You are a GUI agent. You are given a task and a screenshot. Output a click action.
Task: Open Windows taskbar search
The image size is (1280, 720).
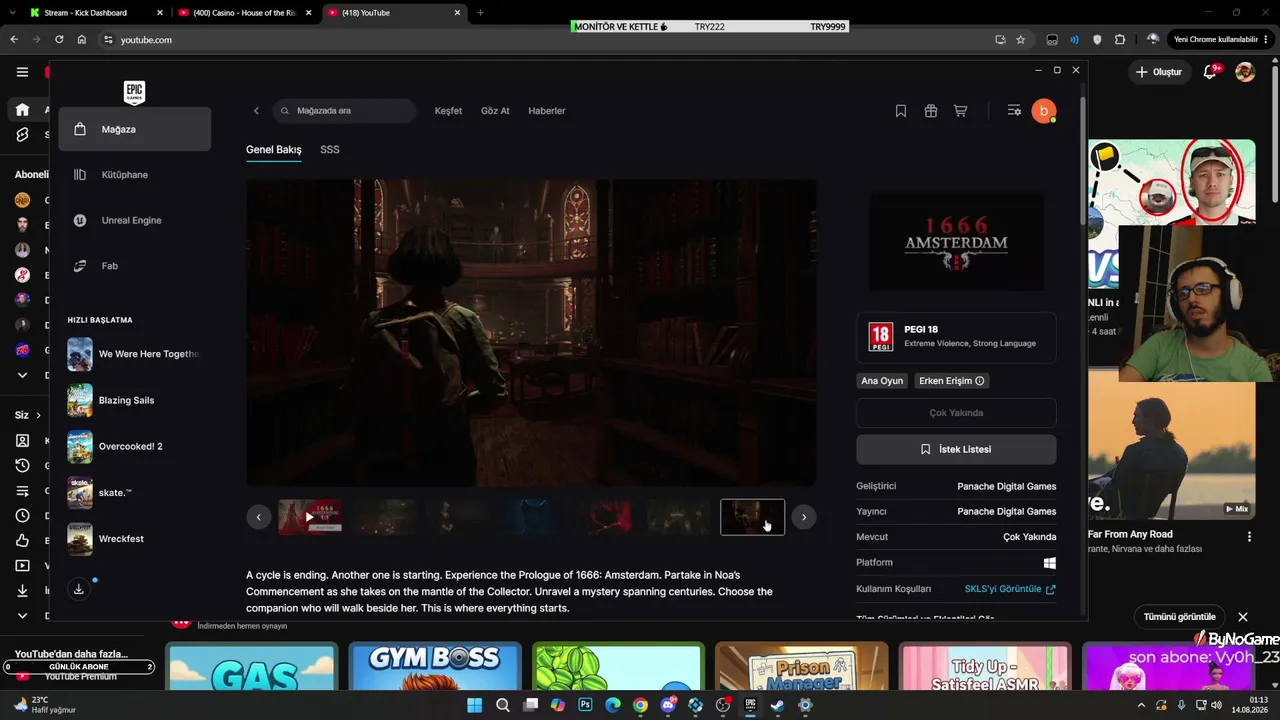[503, 705]
